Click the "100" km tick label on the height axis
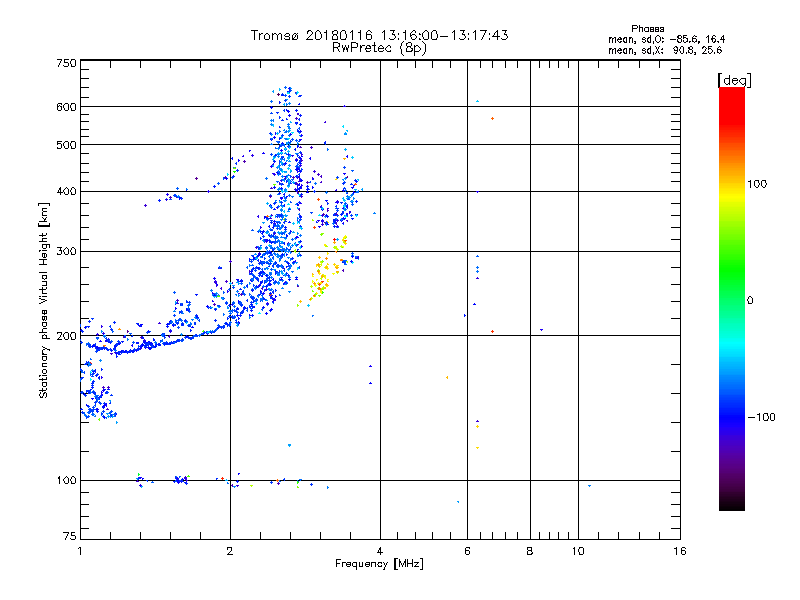The width and height of the screenshot is (800, 600). point(66,481)
